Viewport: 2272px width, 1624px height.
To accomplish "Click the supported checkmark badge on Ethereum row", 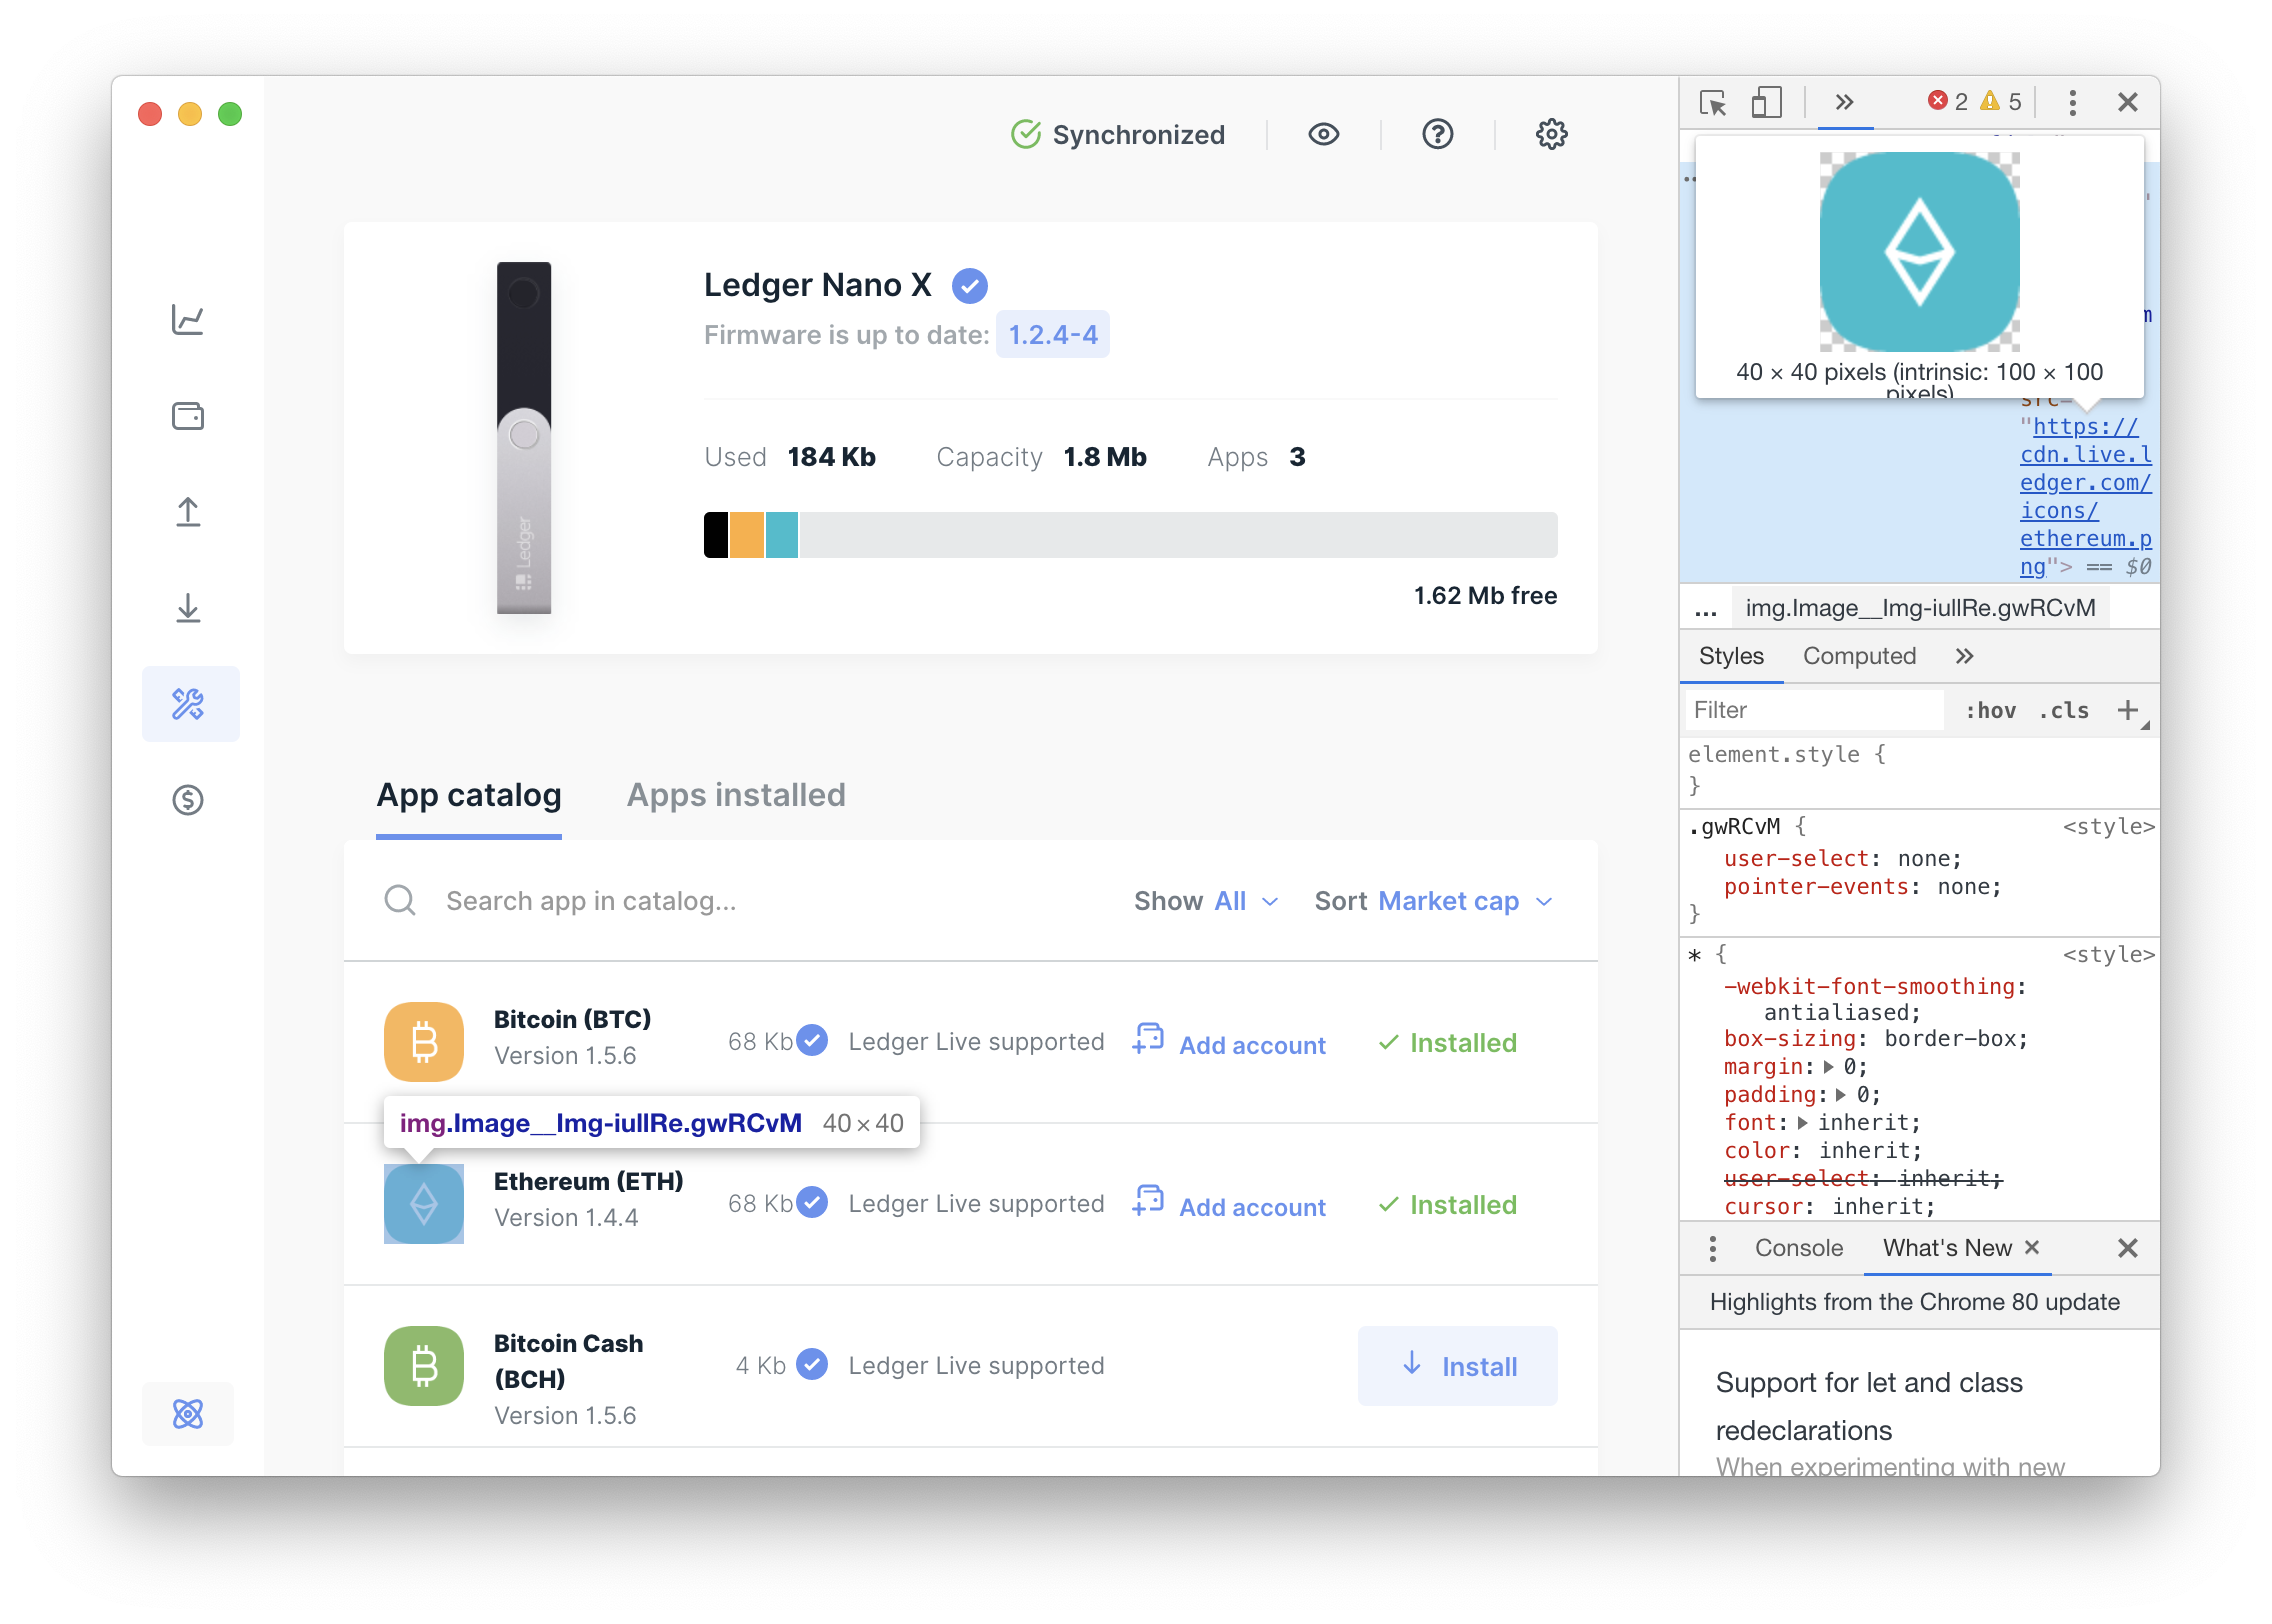I will point(812,1203).
